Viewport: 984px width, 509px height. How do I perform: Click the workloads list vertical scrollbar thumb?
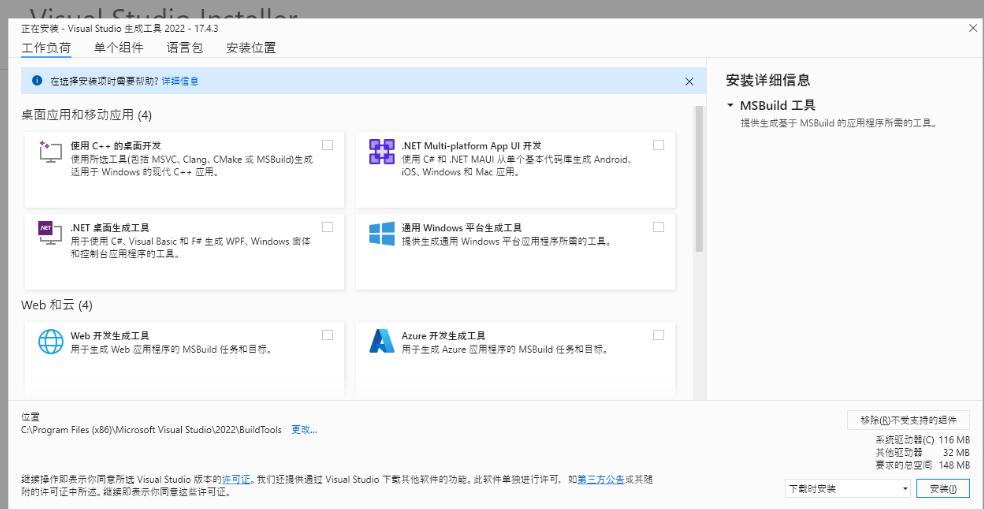pos(699,179)
